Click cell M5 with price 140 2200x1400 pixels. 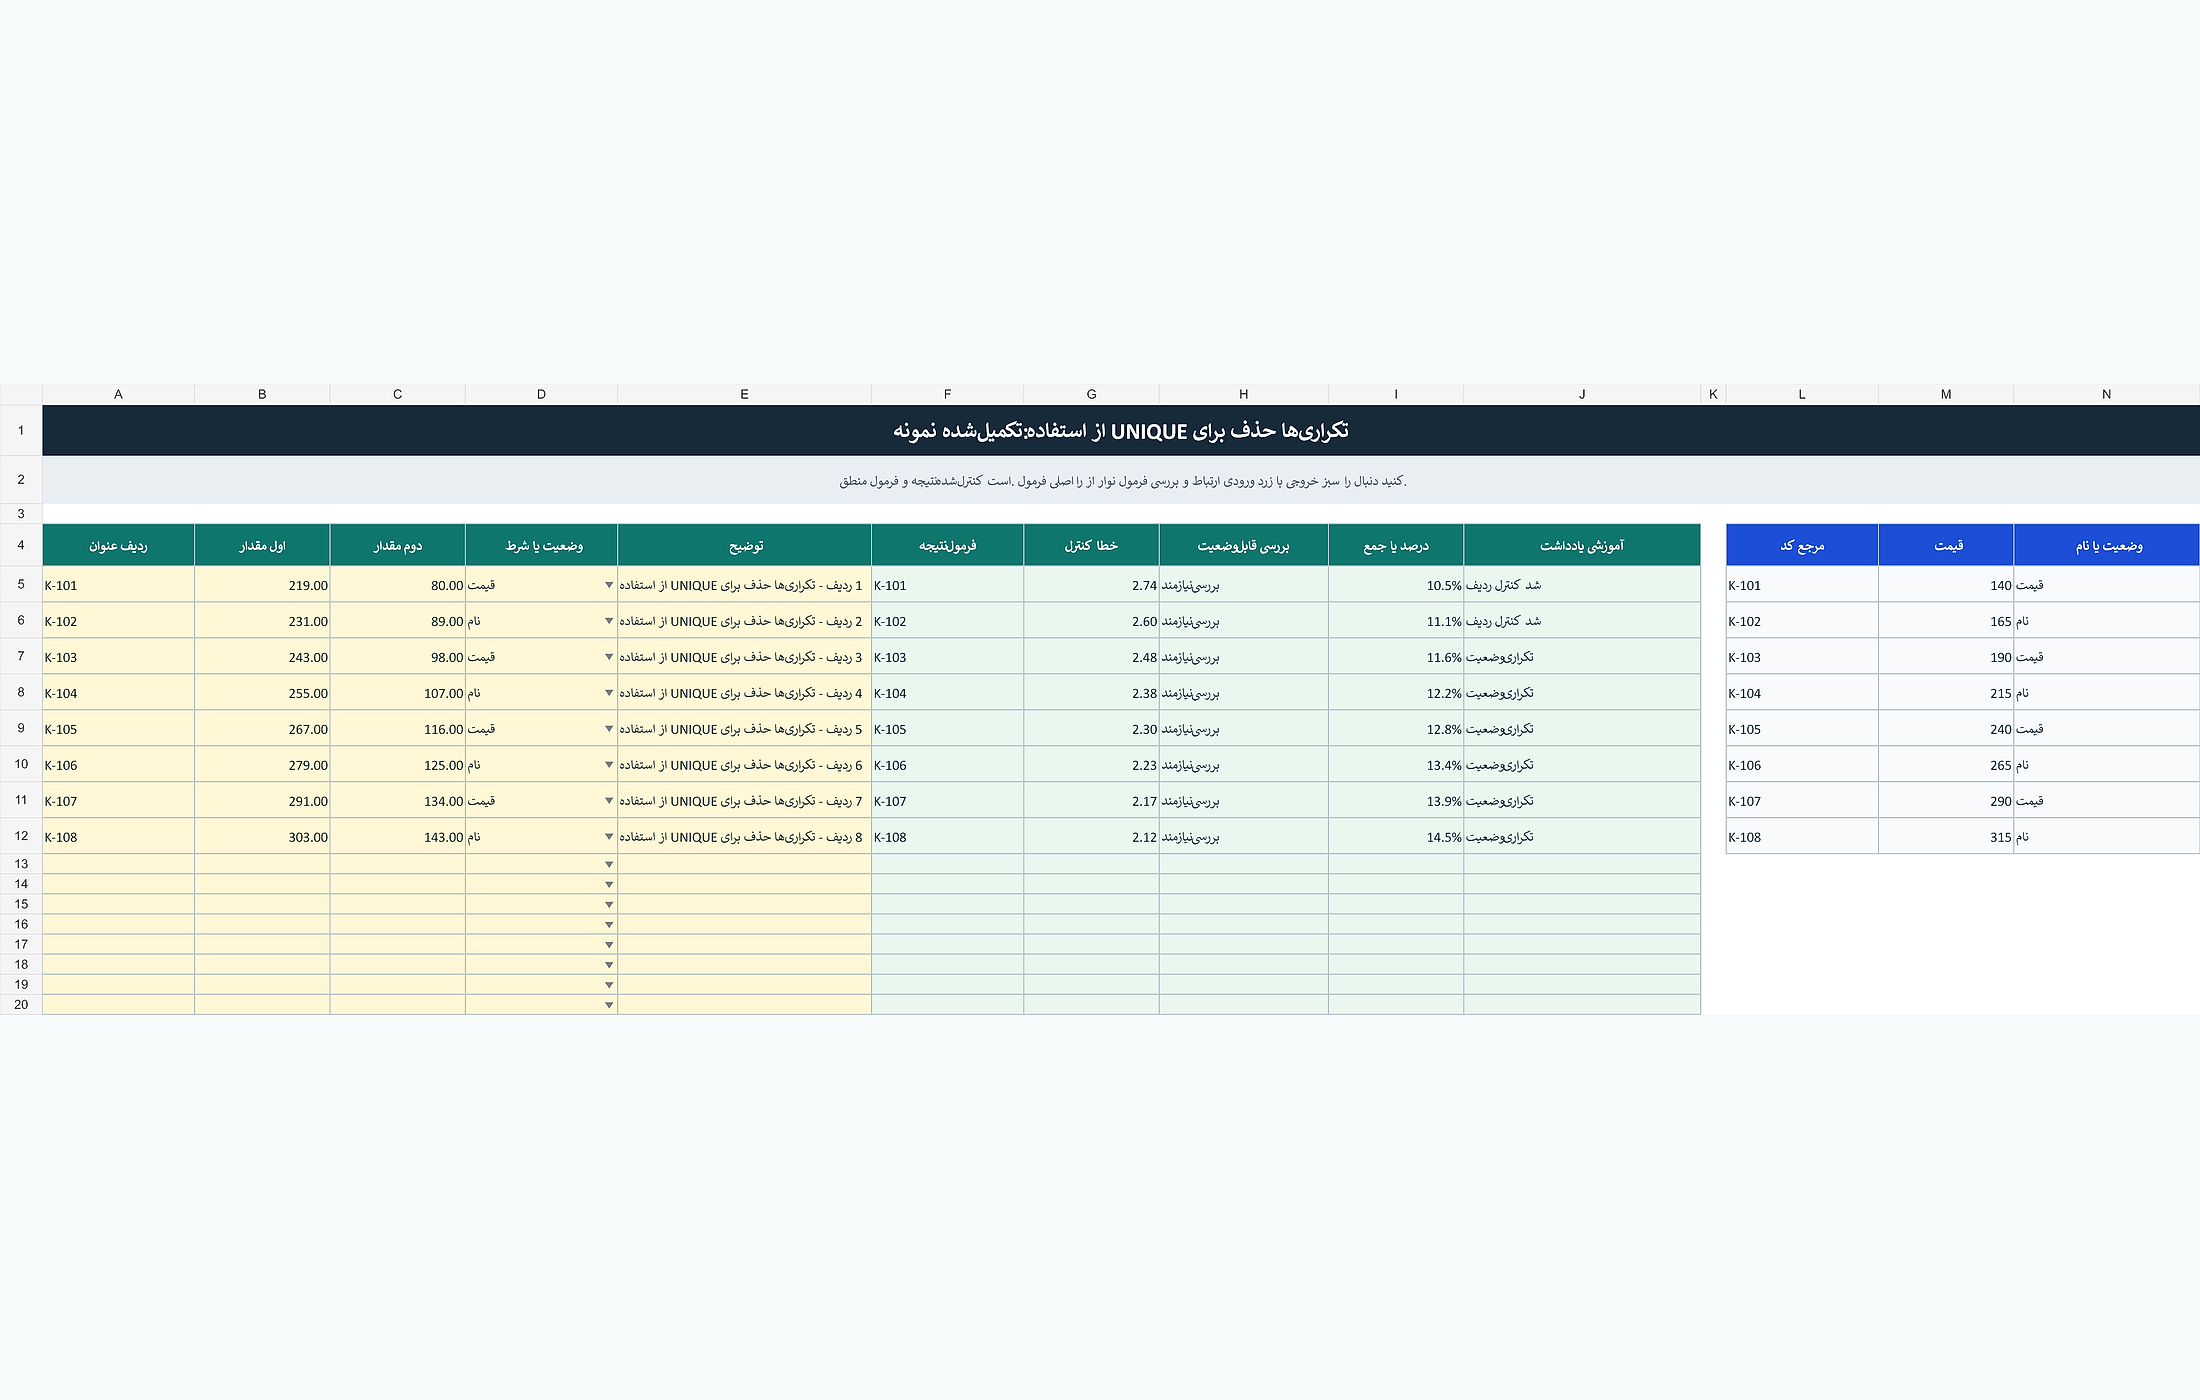(x=1946, y=585)
